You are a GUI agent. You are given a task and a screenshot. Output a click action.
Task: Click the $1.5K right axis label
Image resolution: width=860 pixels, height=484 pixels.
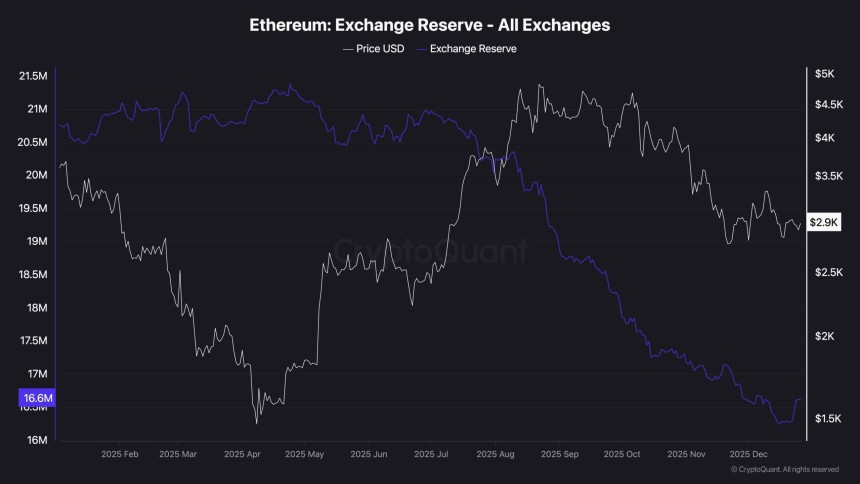pos(826,418)
